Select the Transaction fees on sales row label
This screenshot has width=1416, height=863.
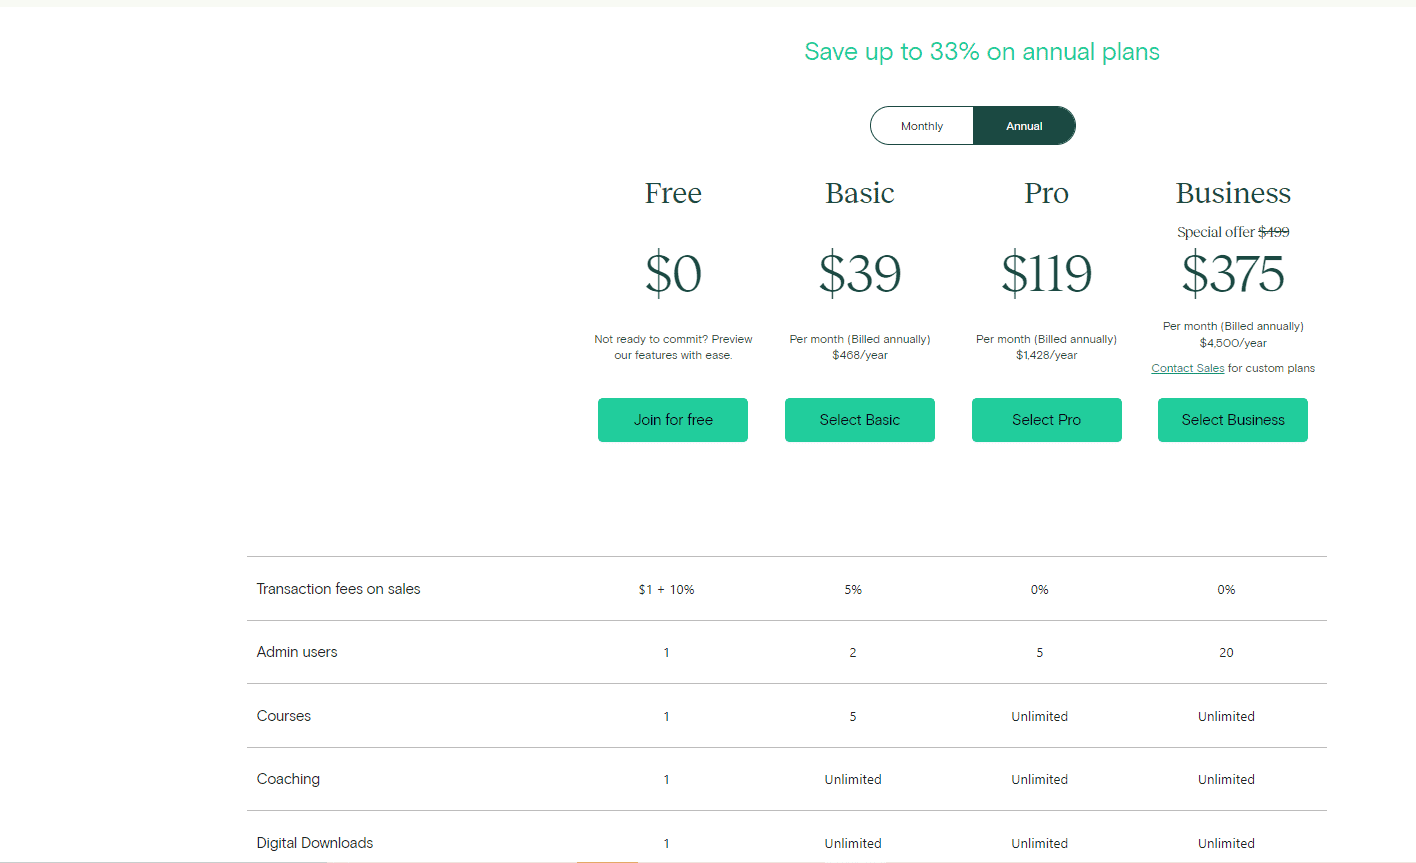coord(338,589)
